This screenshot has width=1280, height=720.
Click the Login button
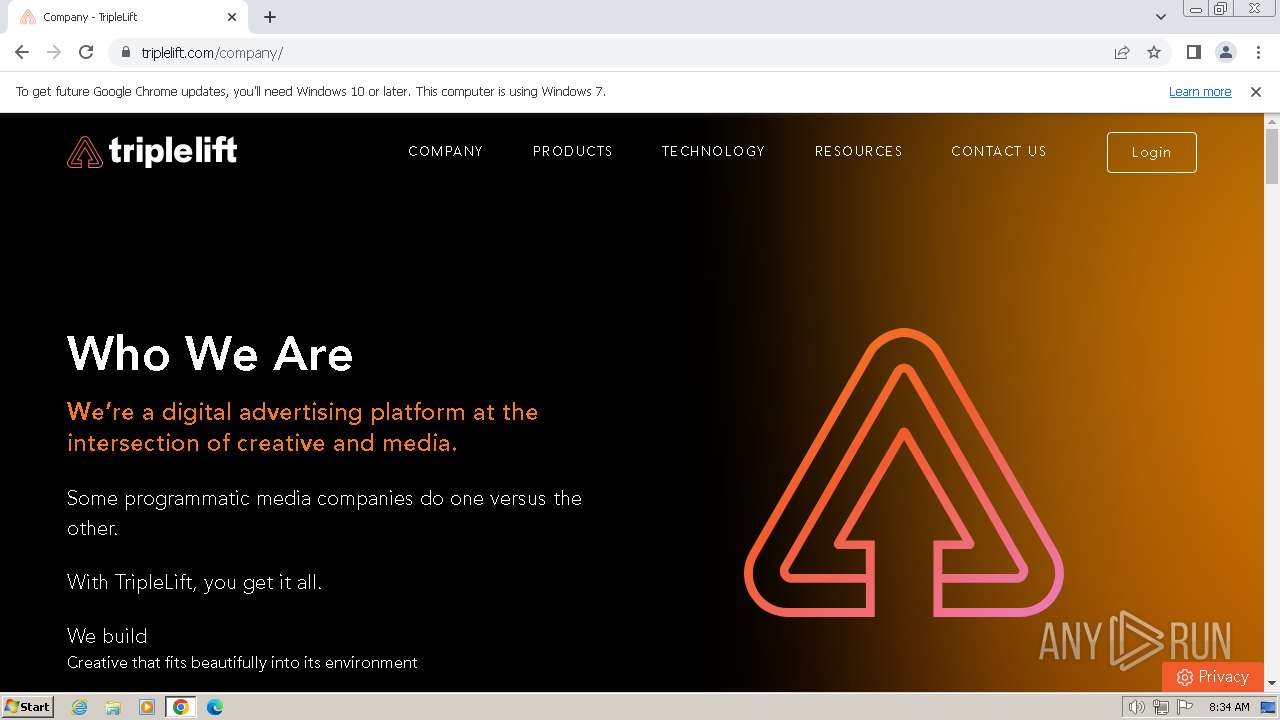pyautogui.click(x=1152, y=152)
